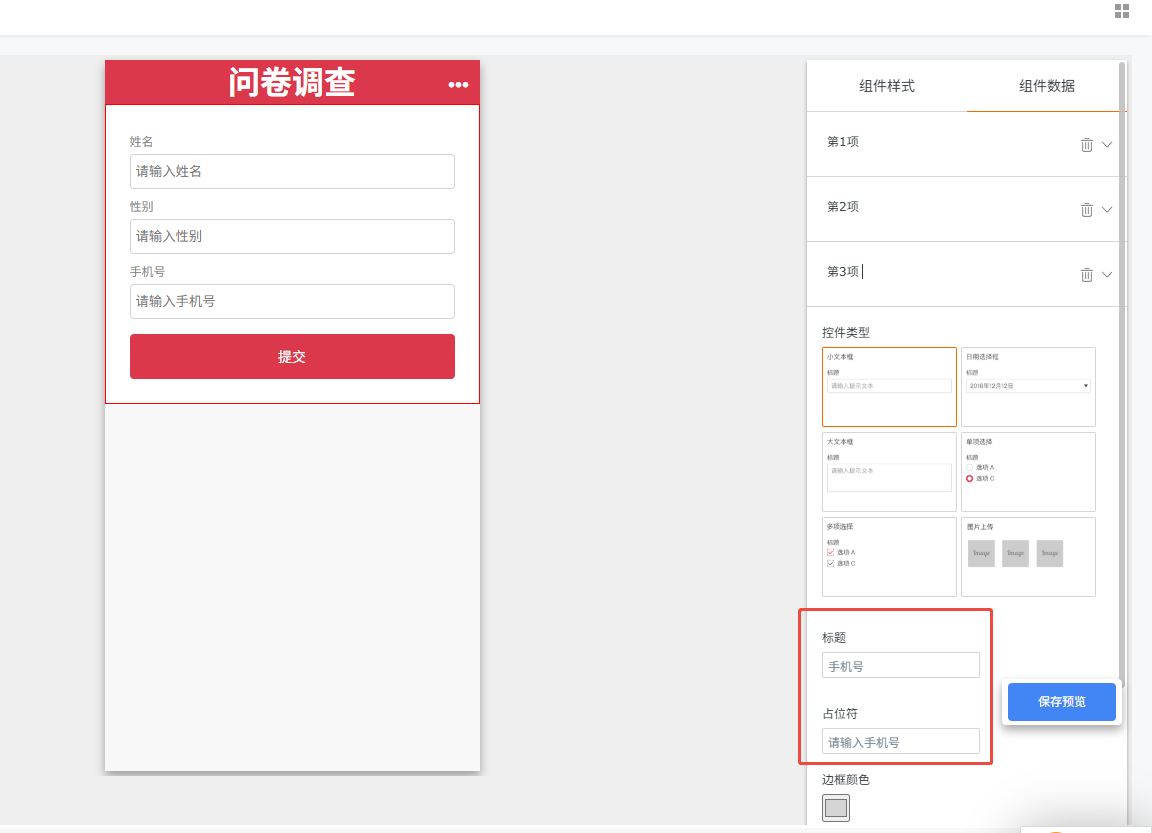Click the 保存预览 button
This screenshot has height=833, width=1152.
click(x=1061, y=702)
